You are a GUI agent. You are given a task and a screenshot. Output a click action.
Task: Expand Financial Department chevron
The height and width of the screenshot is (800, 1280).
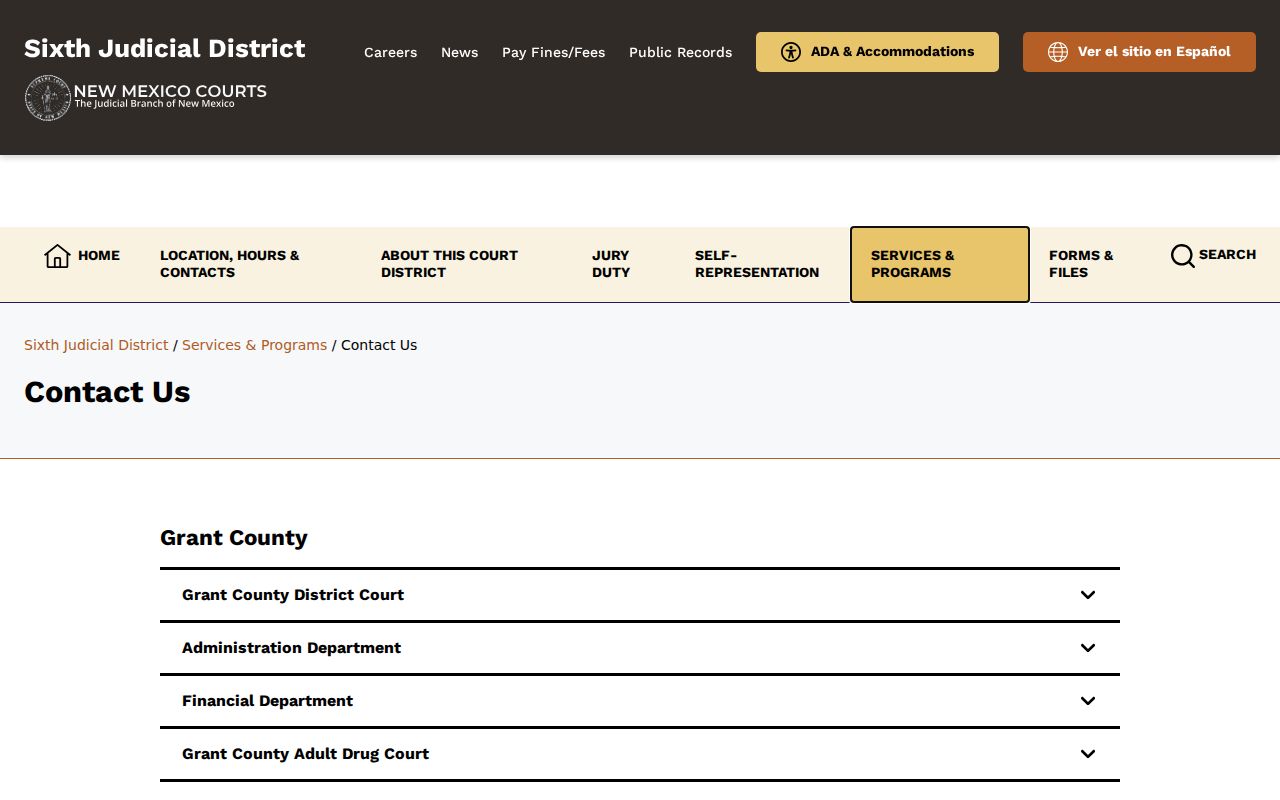pyautogui.click(x=1088, y=701)
